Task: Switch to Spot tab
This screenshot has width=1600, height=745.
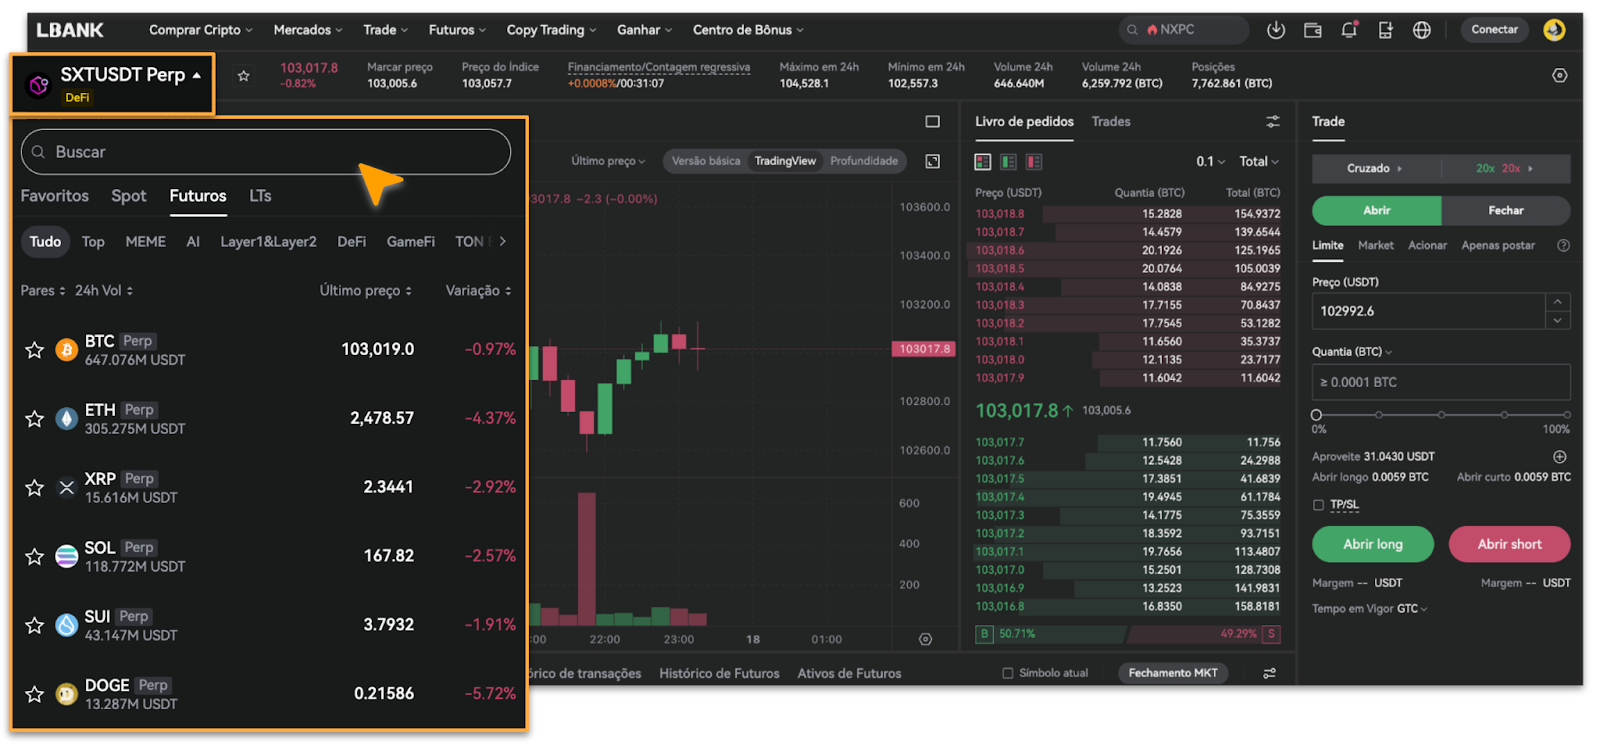Action: pyautogui.click(x=128, y=196)
